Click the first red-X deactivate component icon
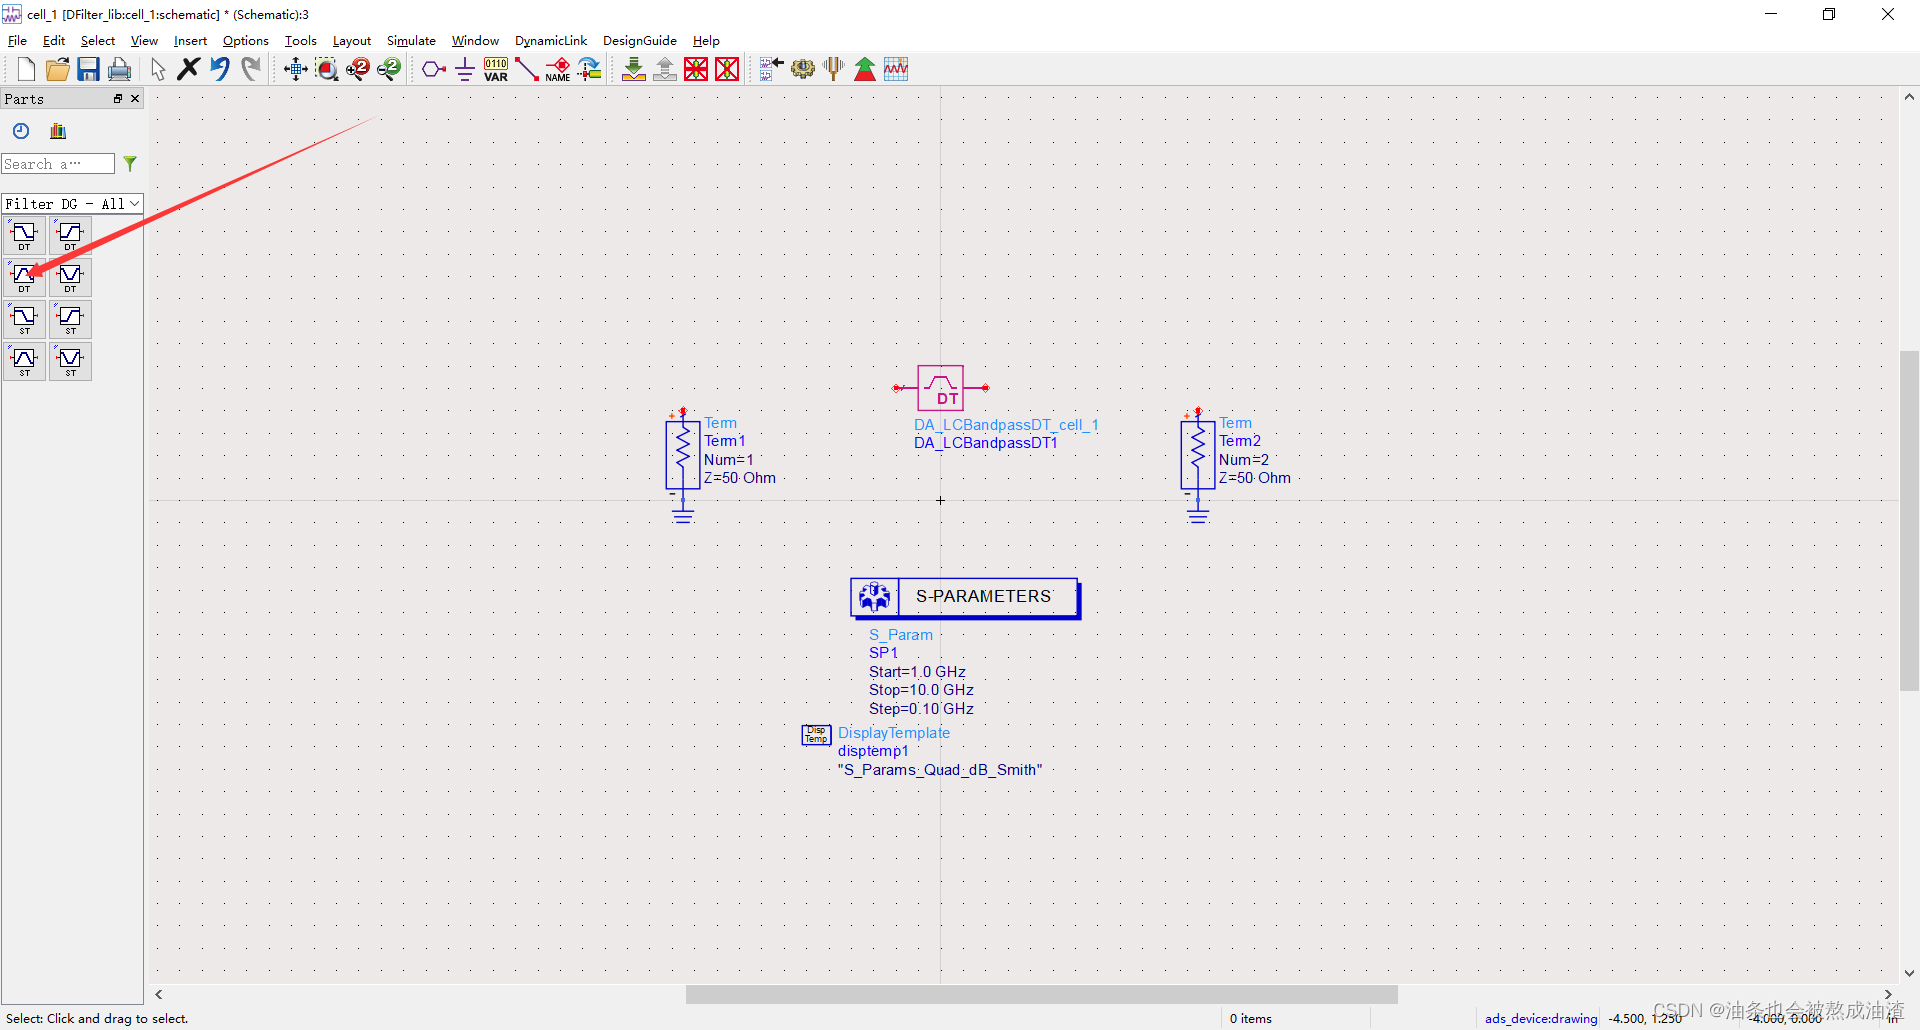 pyautogui.click(x=696, y=69)
